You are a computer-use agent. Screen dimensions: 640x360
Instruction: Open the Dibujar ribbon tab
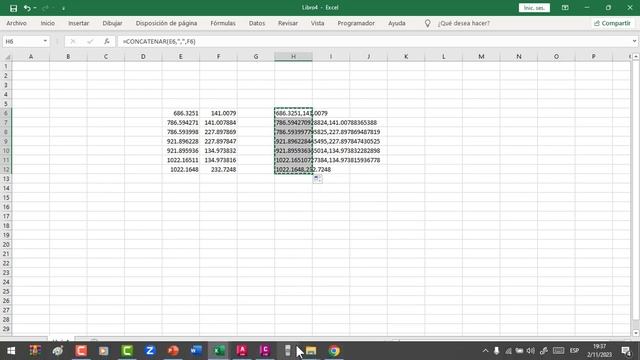pos(112,23)
